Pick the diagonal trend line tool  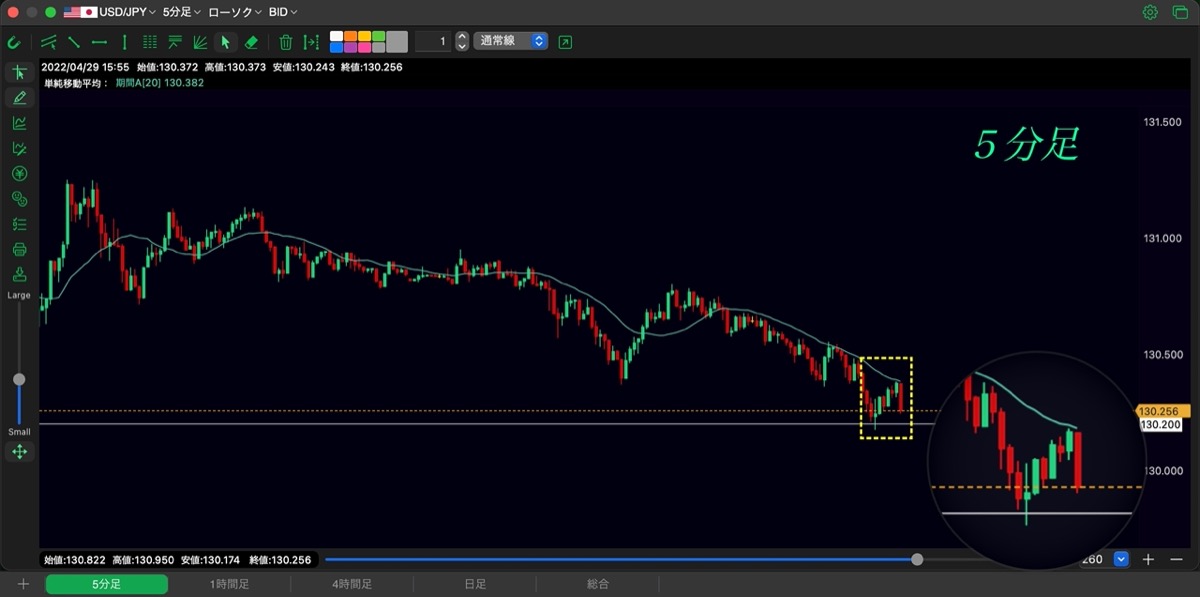pyautogui.click(x=74, y=42)
